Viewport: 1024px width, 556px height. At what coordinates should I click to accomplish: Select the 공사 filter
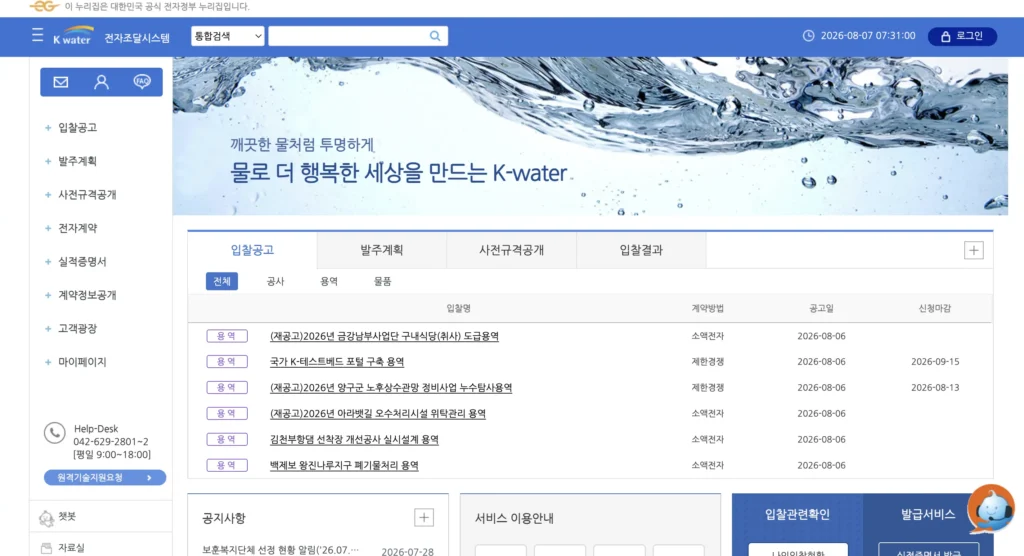coord(275,281)
